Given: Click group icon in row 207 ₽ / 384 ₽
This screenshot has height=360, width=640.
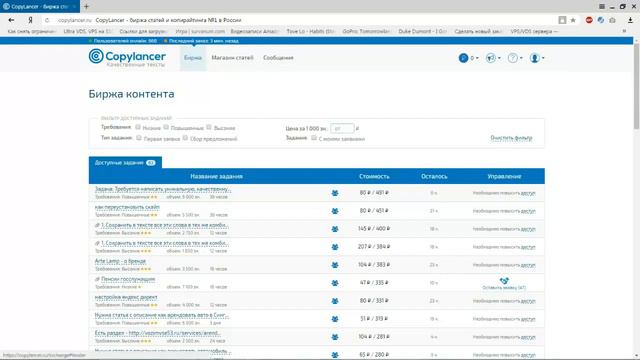Looking at the screenshot, I should click(x=335, y=247).
